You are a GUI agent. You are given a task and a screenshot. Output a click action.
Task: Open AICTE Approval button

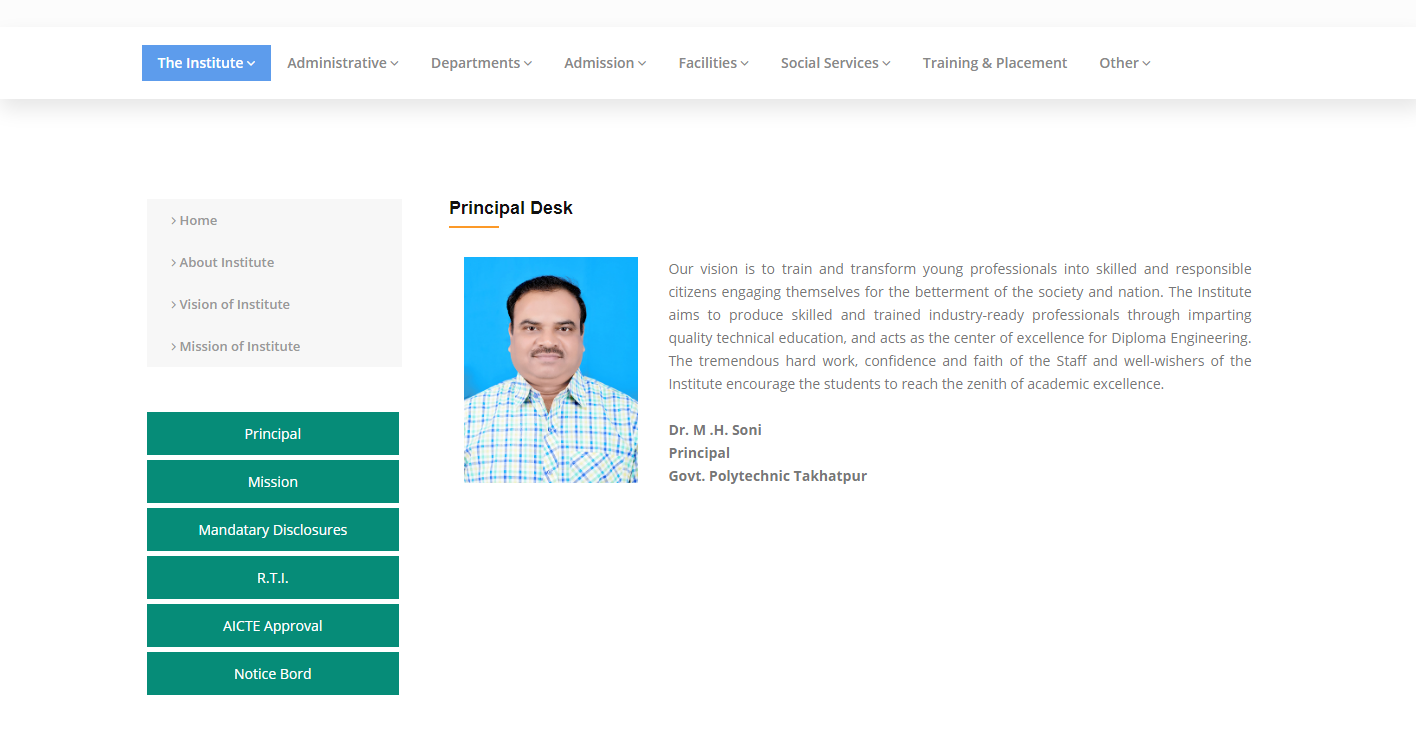coord(273,626)
